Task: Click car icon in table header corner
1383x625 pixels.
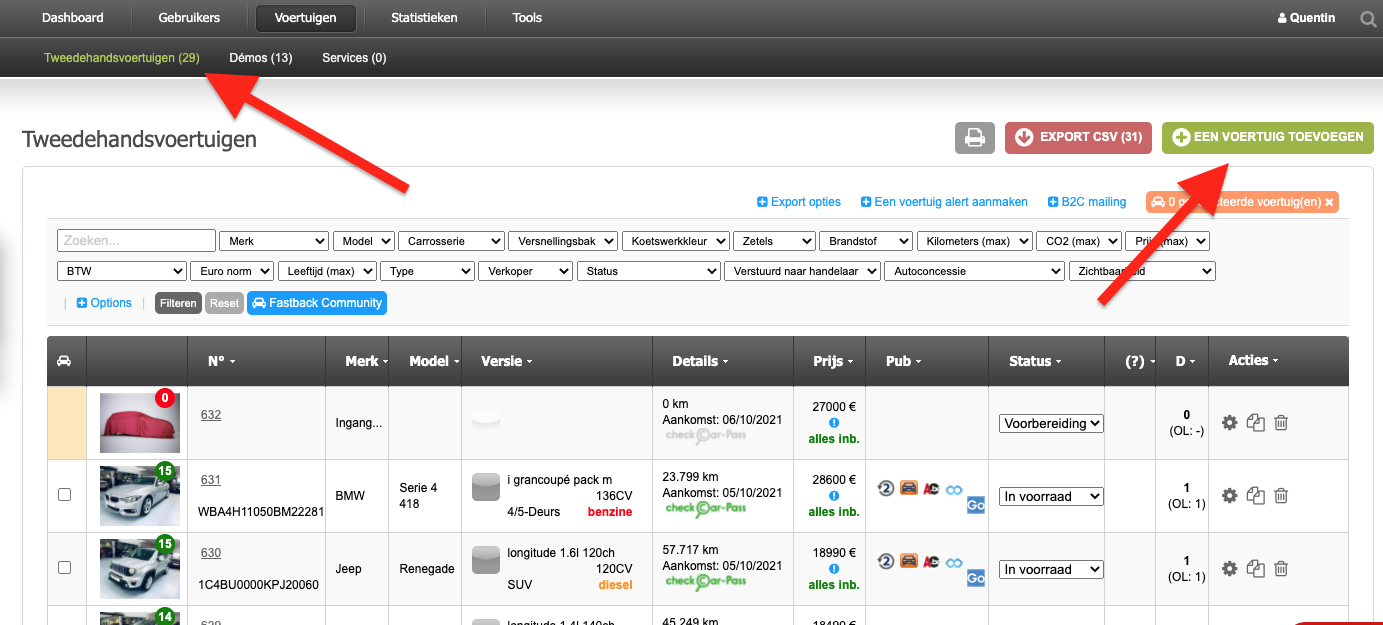Action: click(x=65, y=361)
